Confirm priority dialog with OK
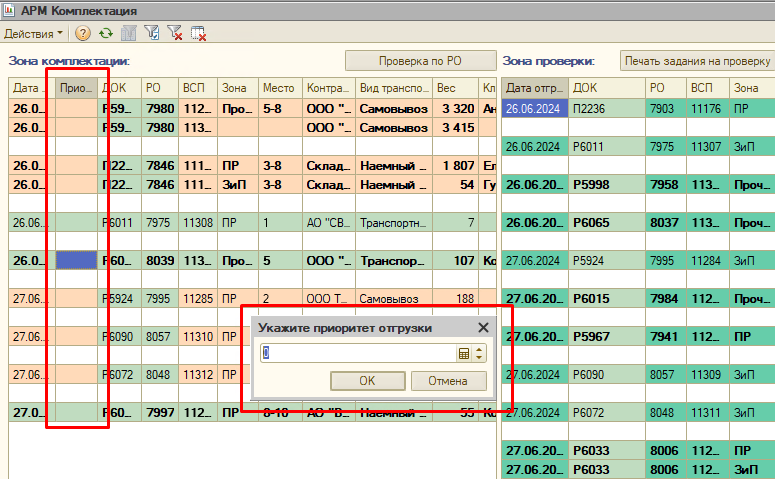 [x=367, y=381]
